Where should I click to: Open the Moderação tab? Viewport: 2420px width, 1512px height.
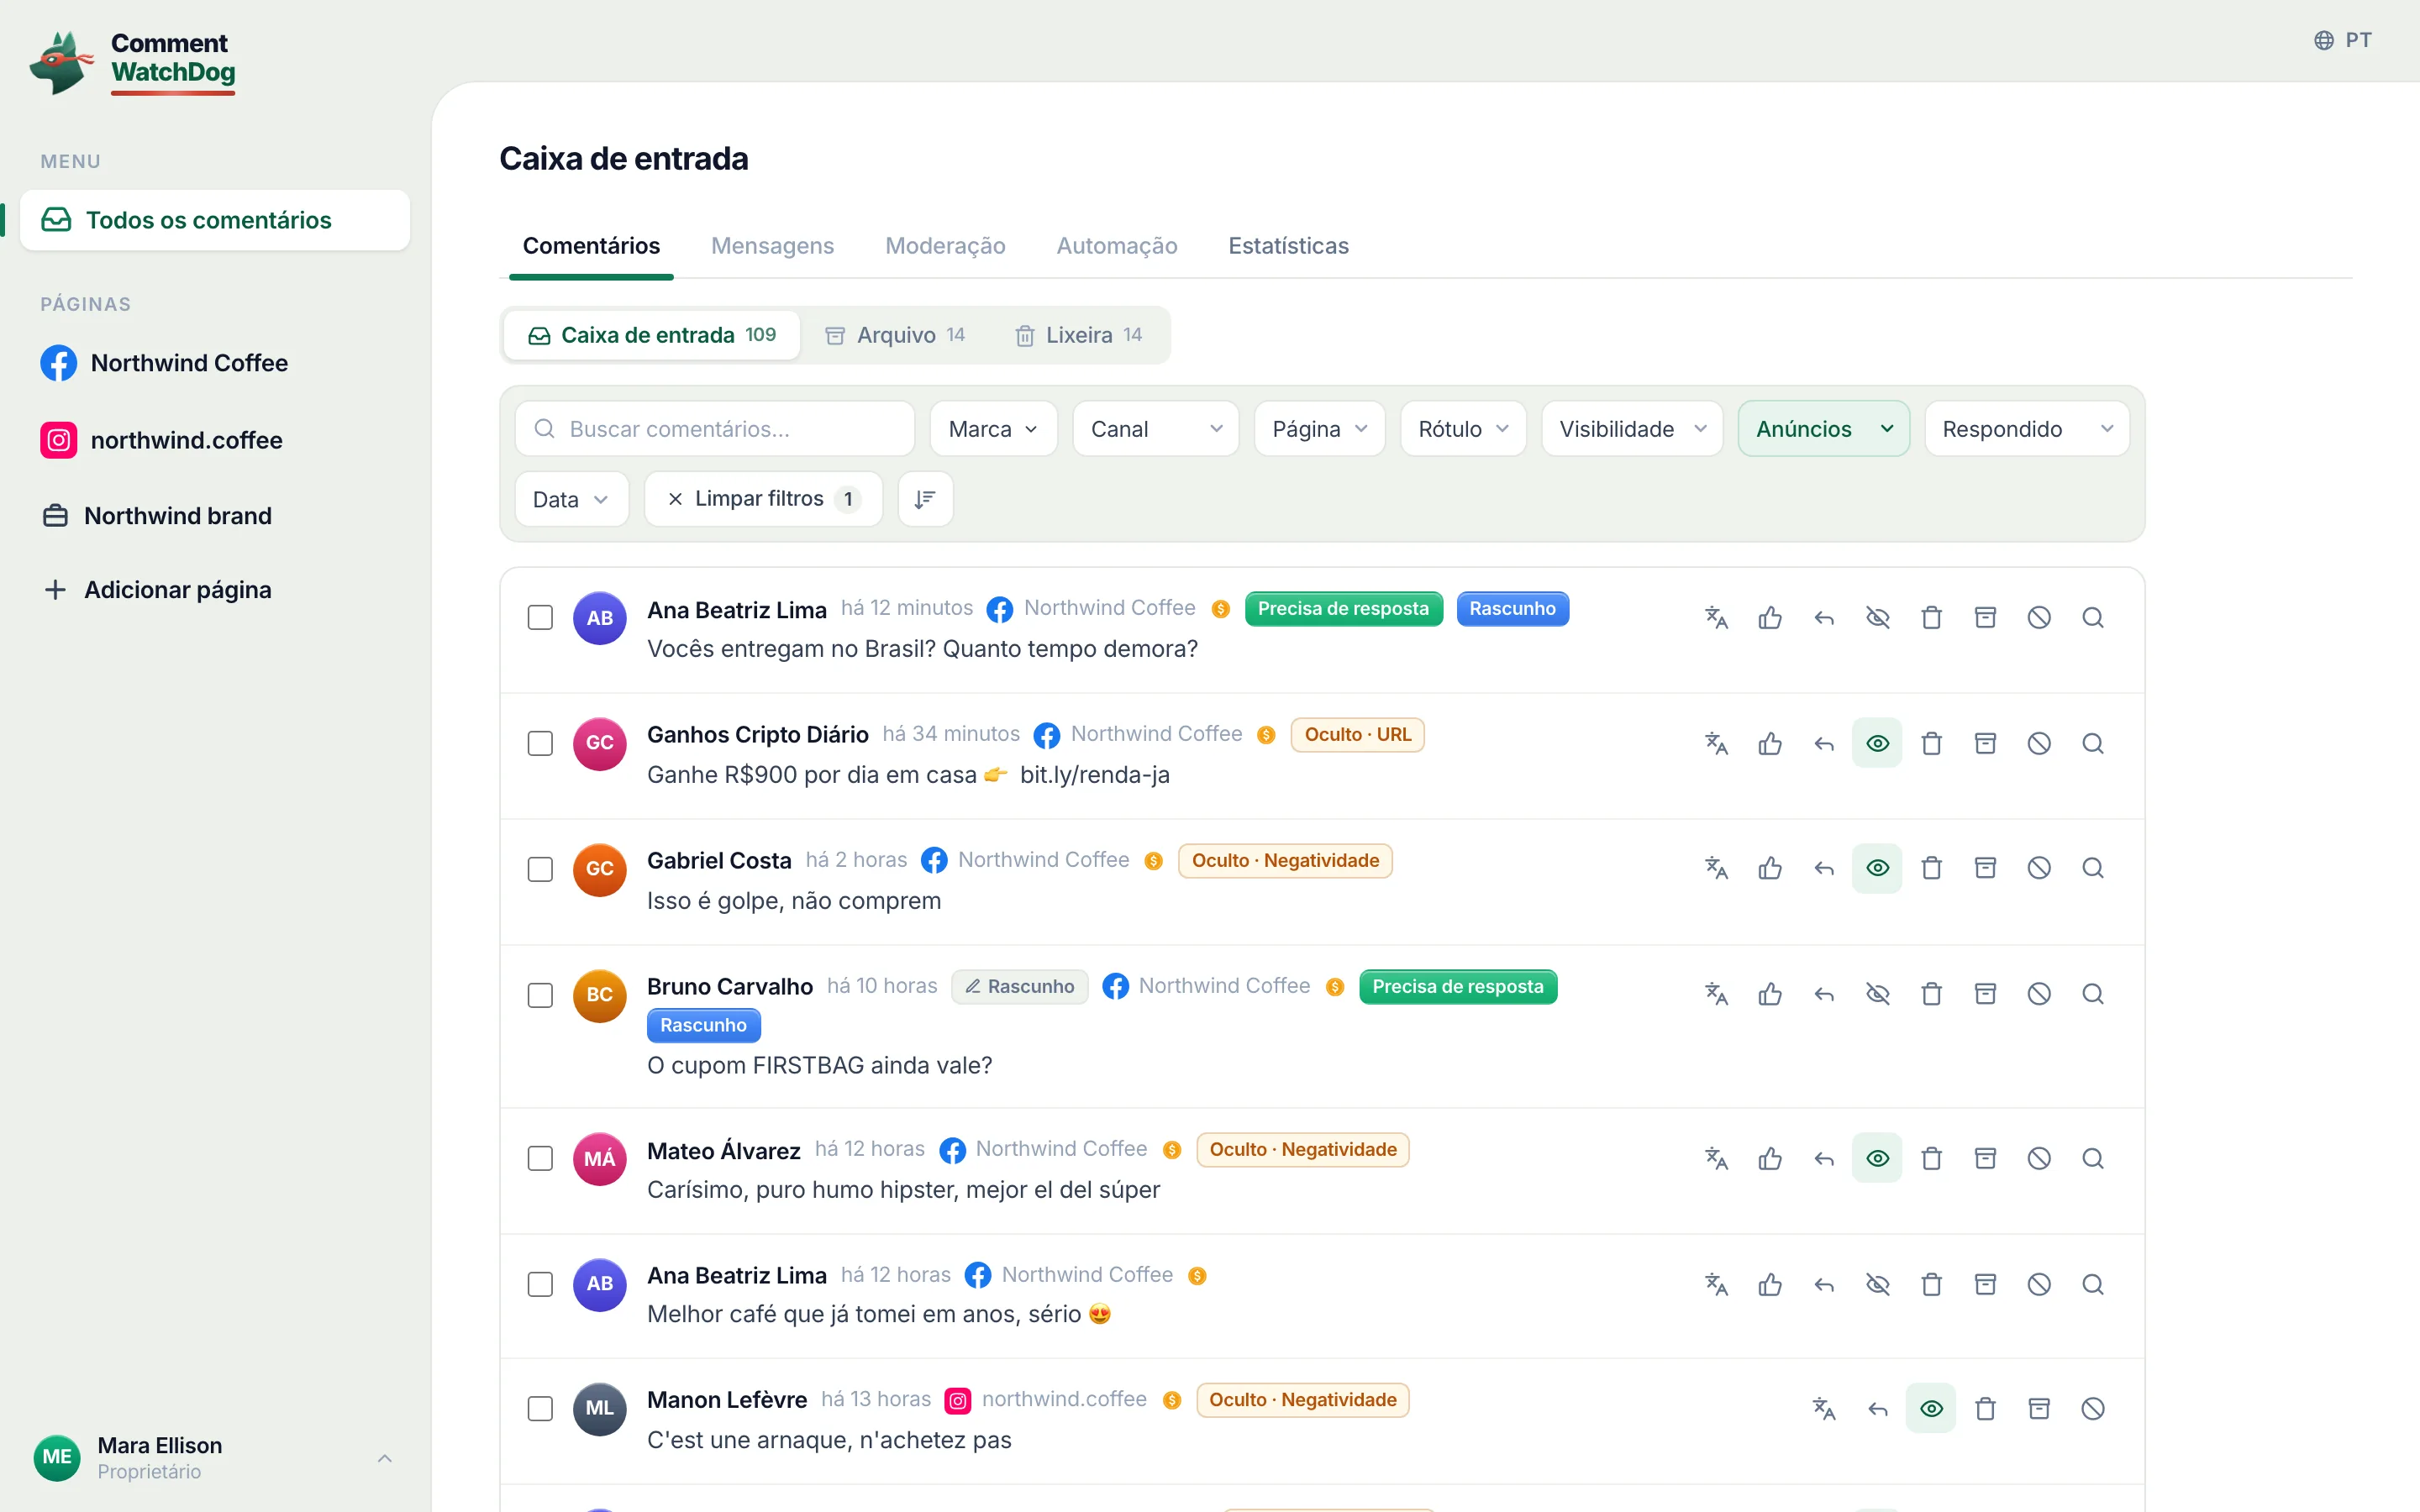(945, 246)
